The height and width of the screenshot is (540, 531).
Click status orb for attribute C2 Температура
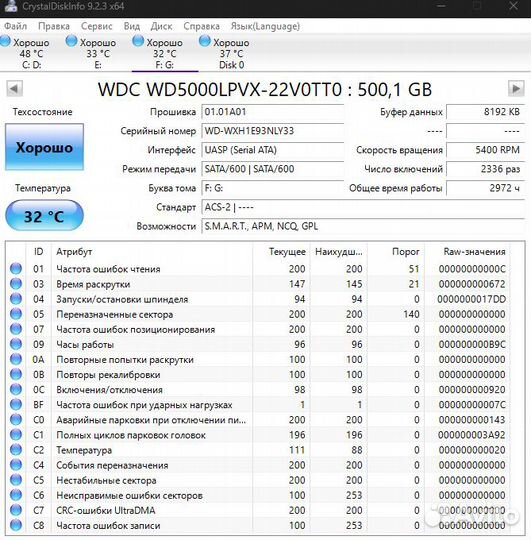(16, 450)
